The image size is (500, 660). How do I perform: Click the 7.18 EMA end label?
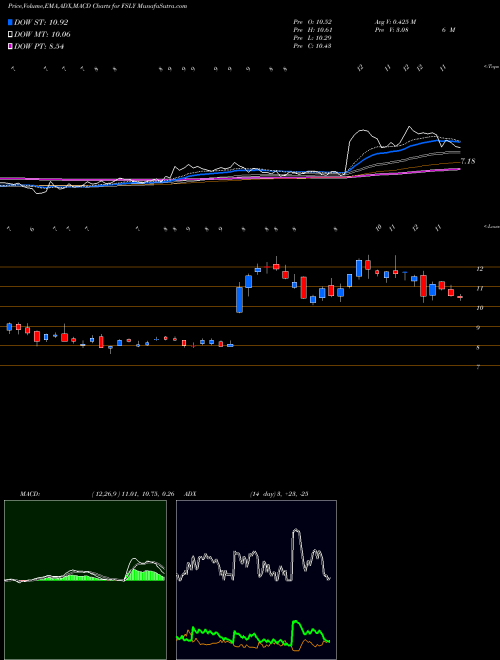pos(468,161)
